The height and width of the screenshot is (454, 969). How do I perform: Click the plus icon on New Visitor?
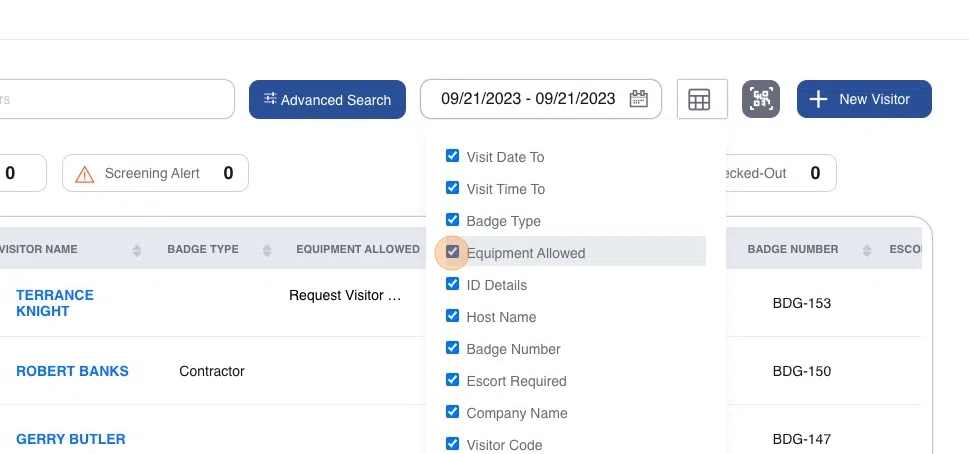[x=818, y=99]
